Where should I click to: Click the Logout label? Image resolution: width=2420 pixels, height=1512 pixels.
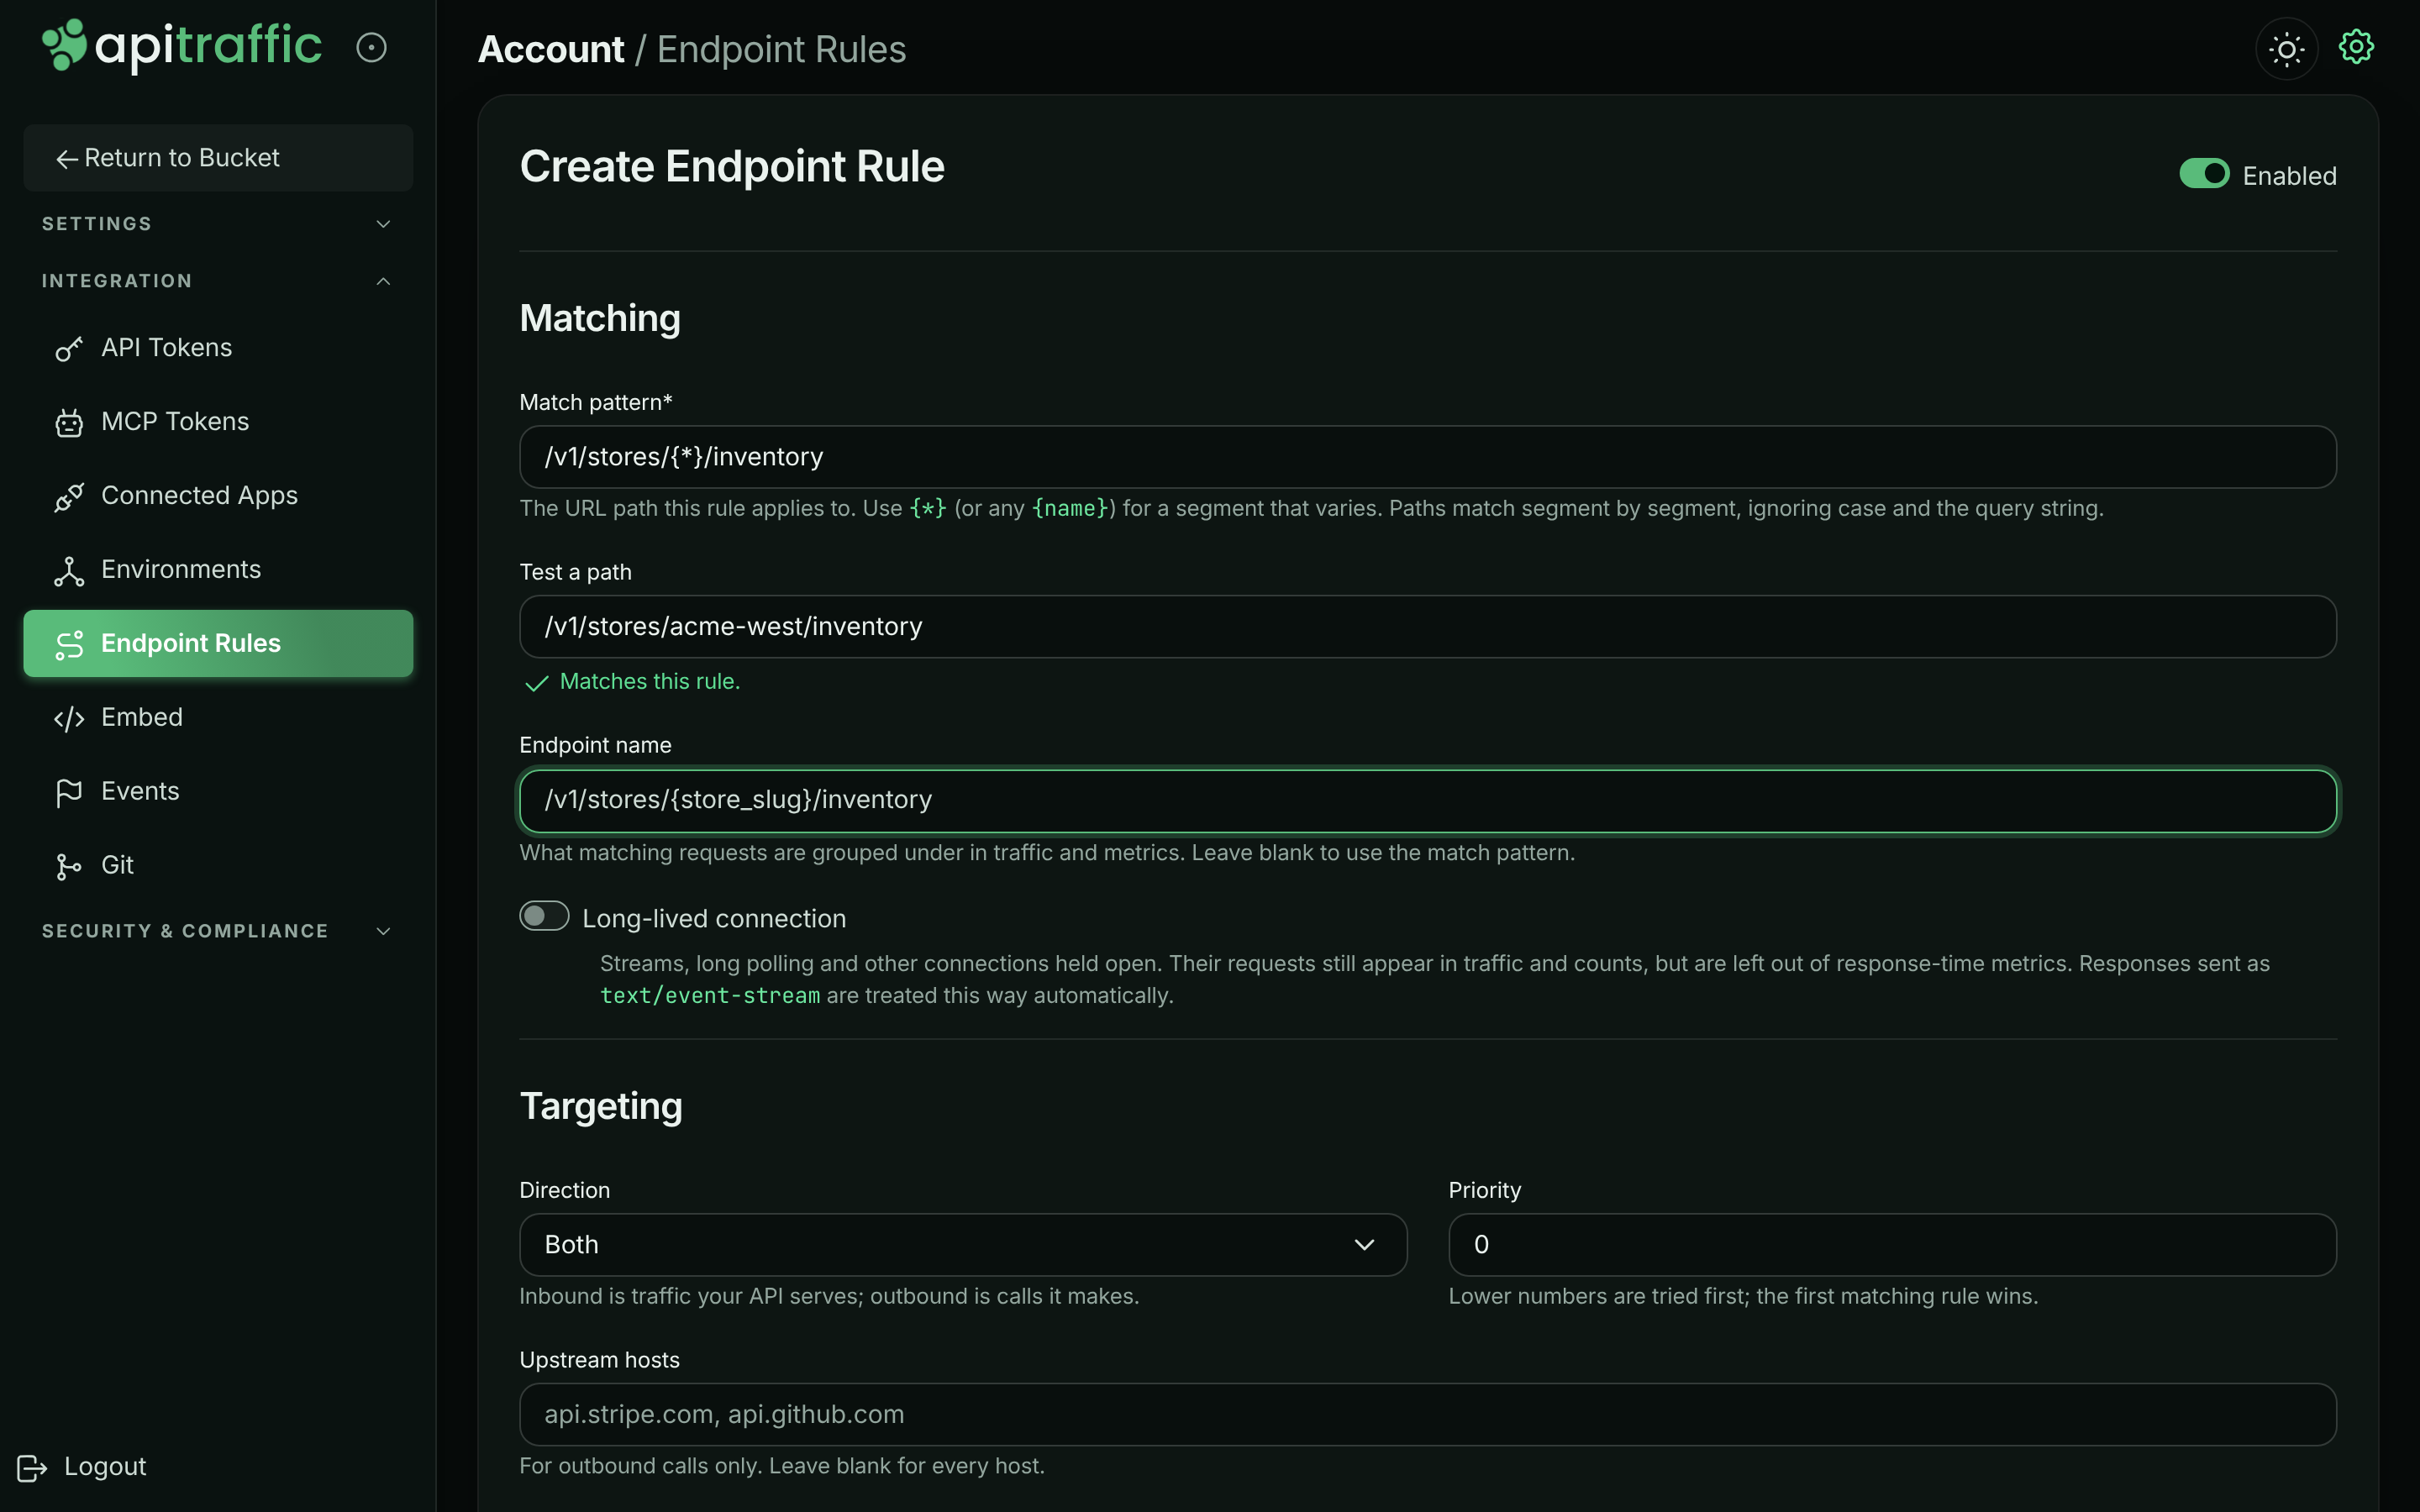point(105,1467)
